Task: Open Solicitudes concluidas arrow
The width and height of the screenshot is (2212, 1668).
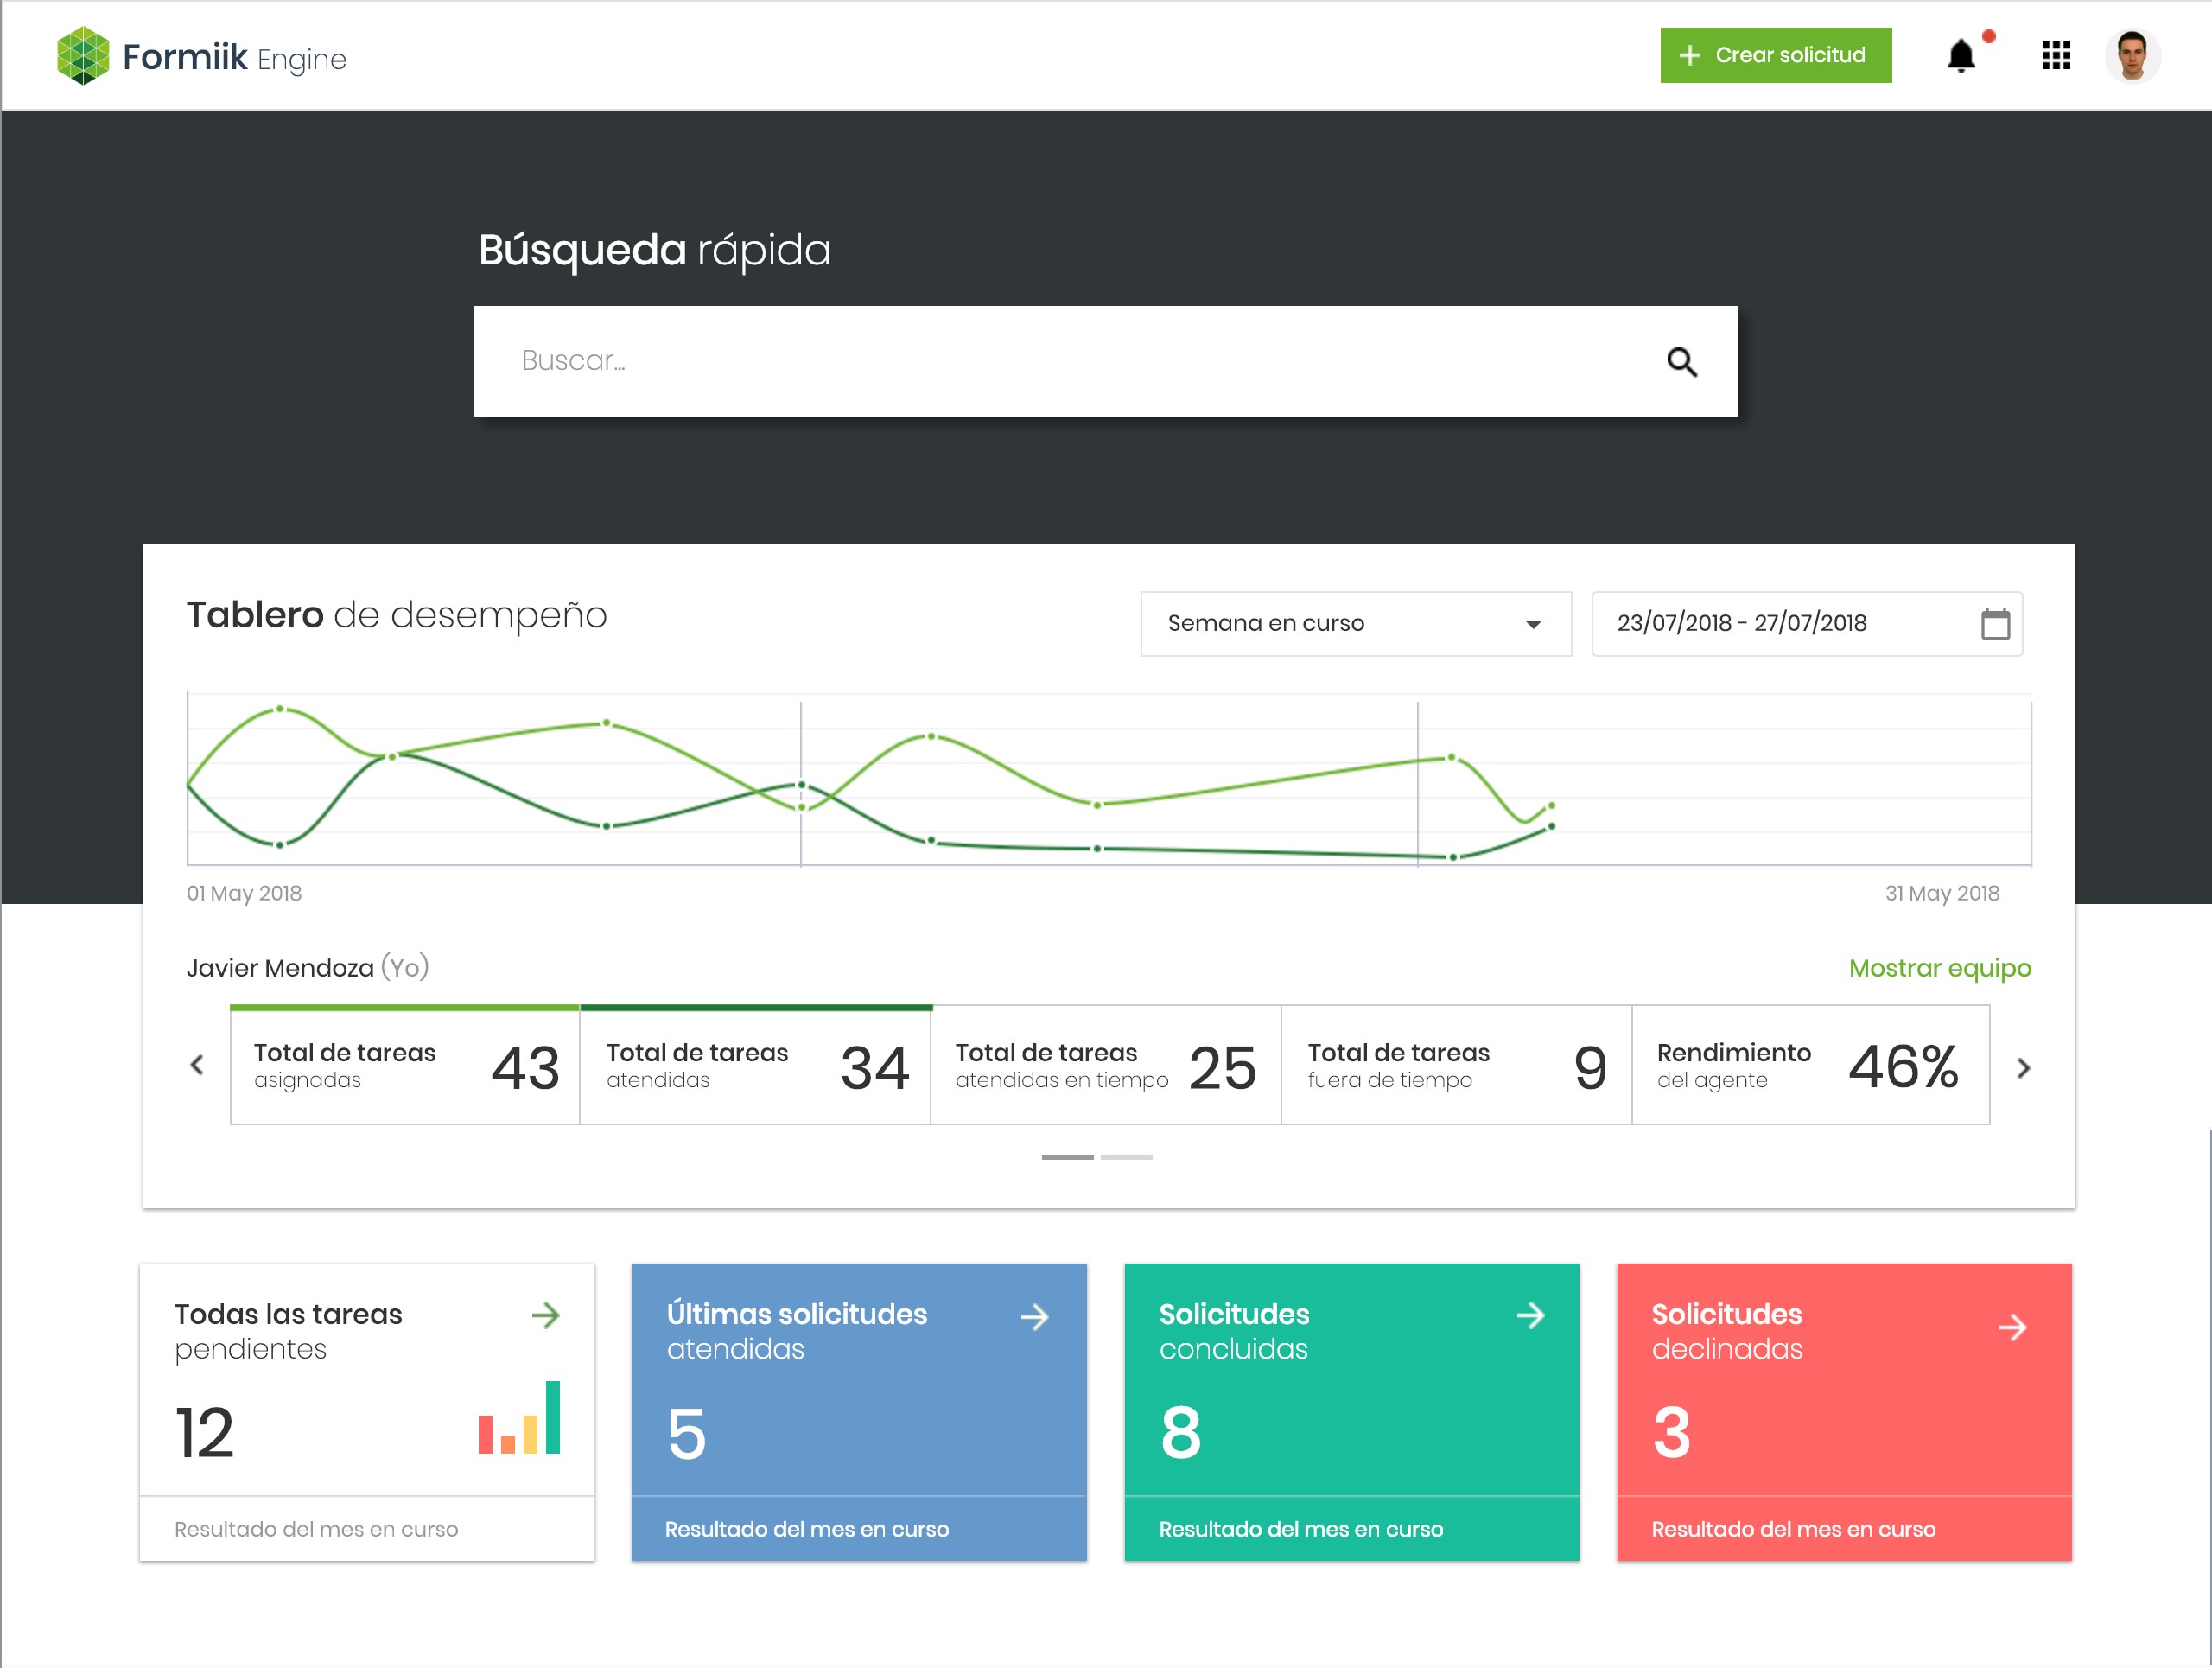Action: (1530, 1315)
